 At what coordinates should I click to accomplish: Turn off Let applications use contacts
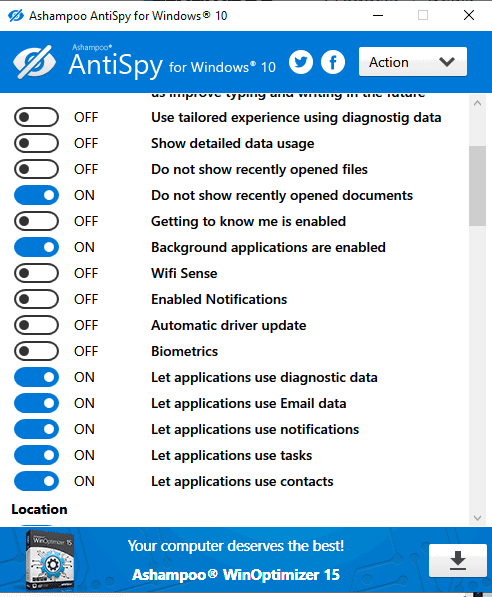point(37,481)
